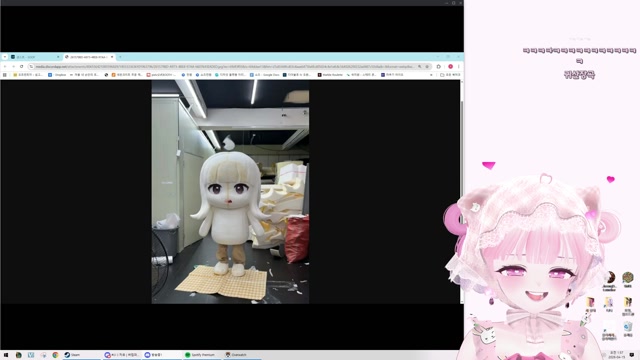
Task: Open the Google Docs bookmark
Action: pyautogui.click(x=265, y=75)
